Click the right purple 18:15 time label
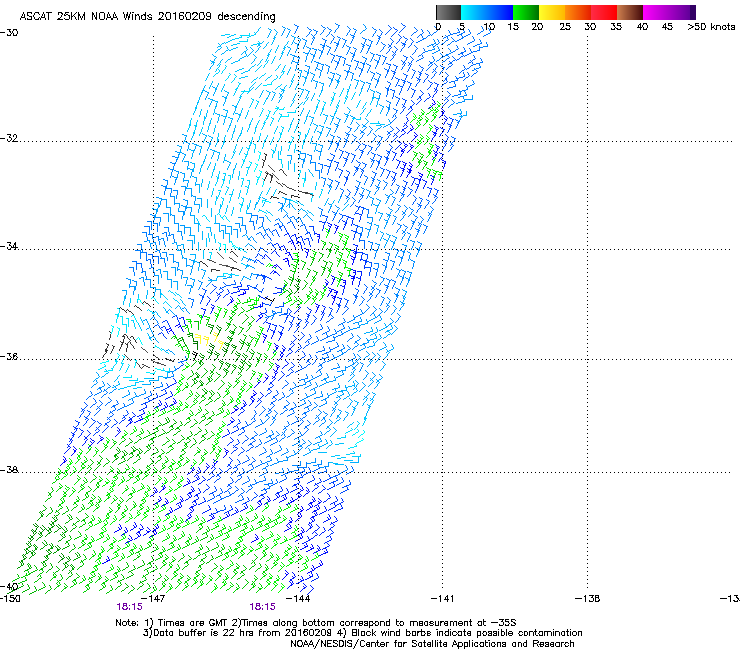740x650 pixels. pyautogui.click(x=262, y=607)
